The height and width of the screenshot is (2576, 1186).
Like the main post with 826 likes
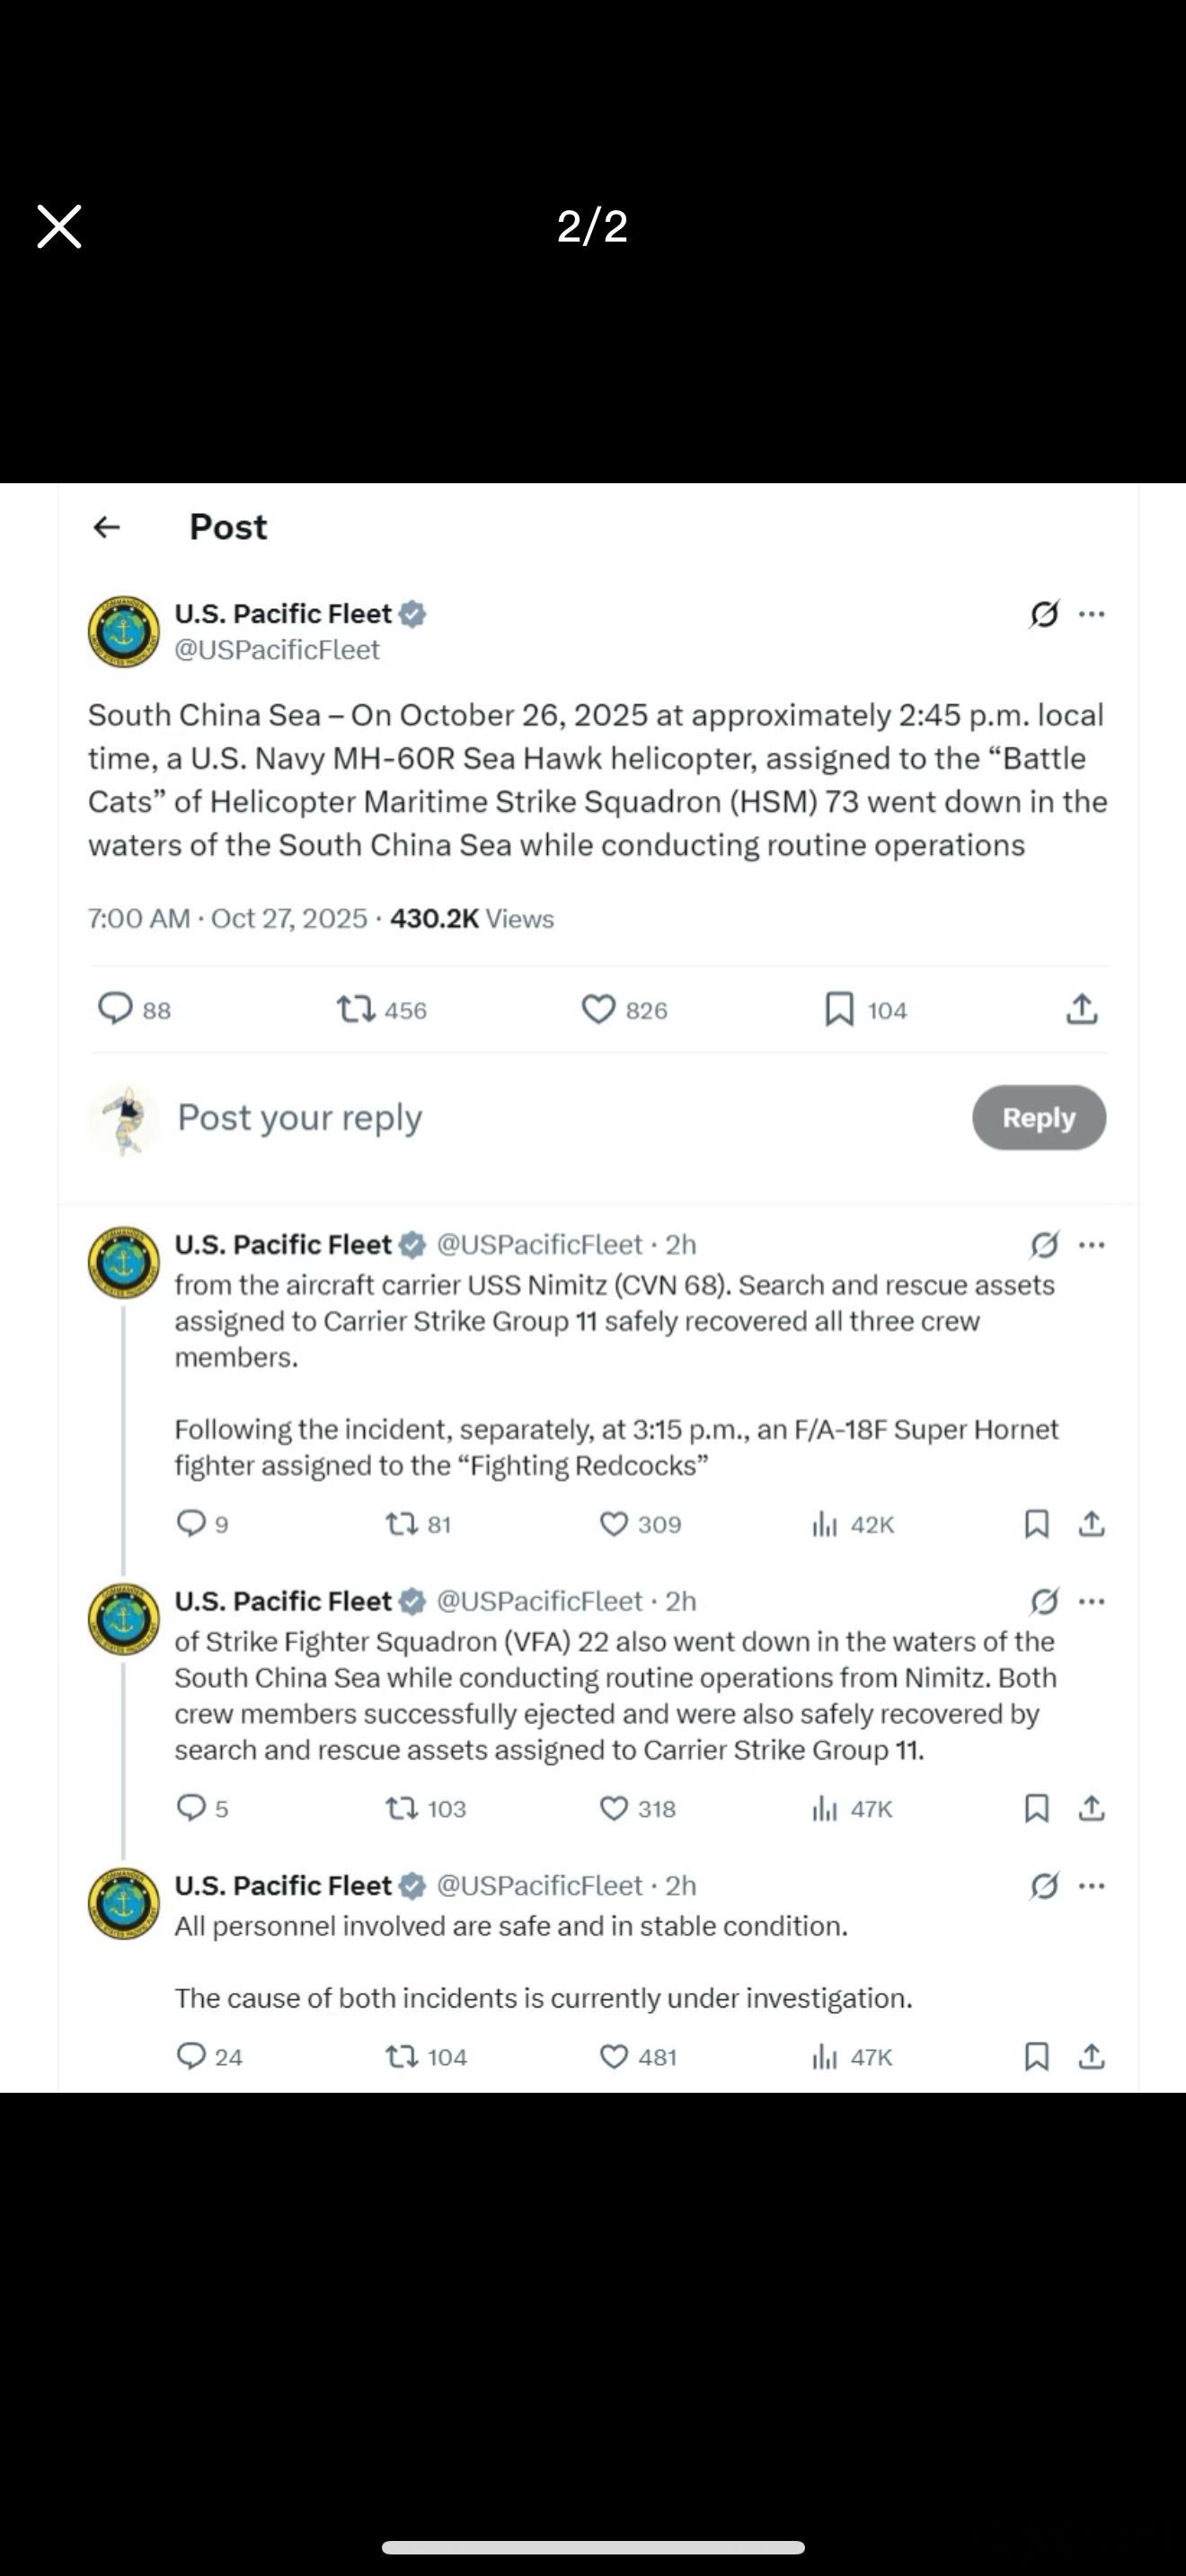(598, 1009)
